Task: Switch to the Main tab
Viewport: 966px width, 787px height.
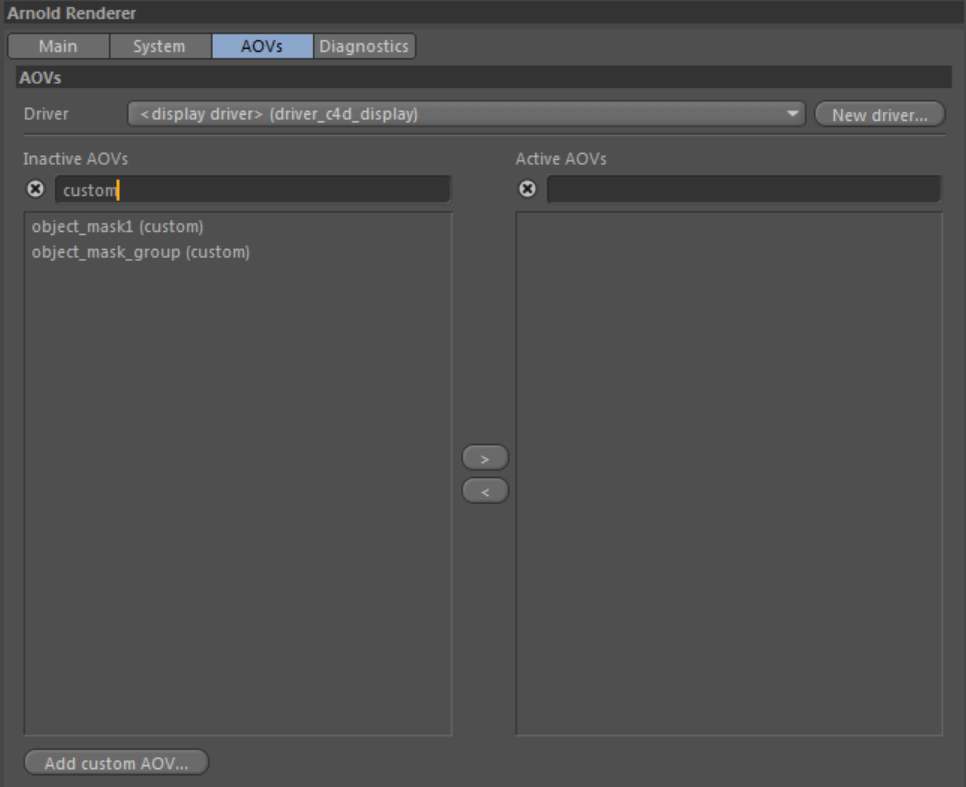Action: coord(59,46)
